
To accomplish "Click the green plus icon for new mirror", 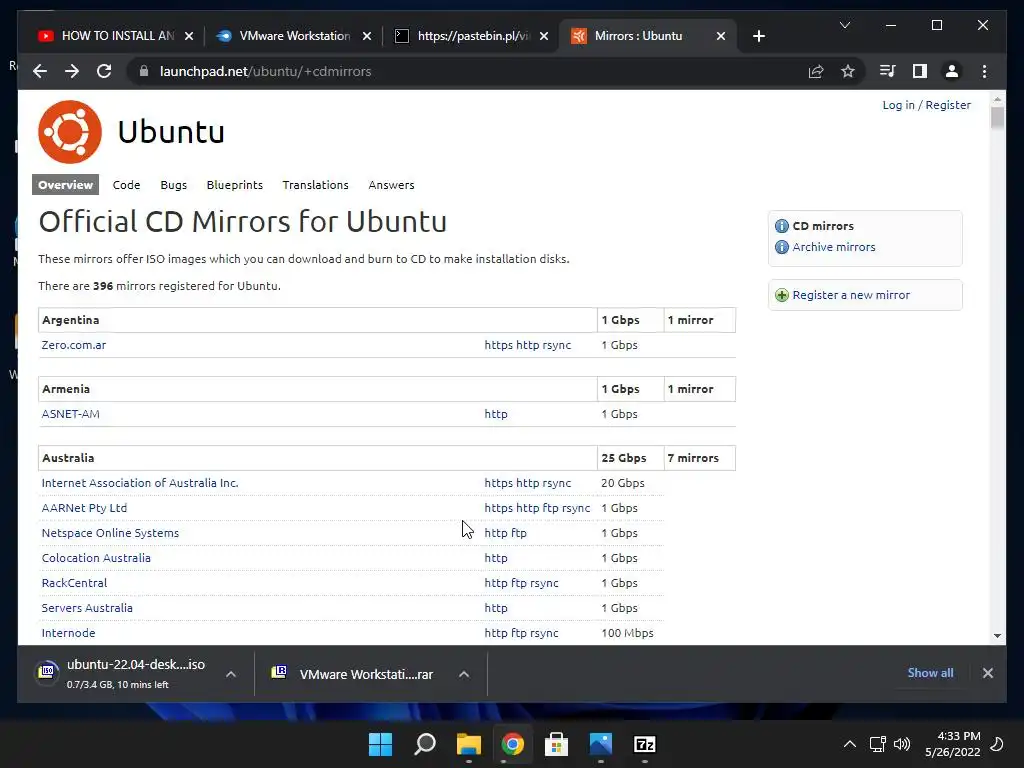I will click(x=782, y=295).
